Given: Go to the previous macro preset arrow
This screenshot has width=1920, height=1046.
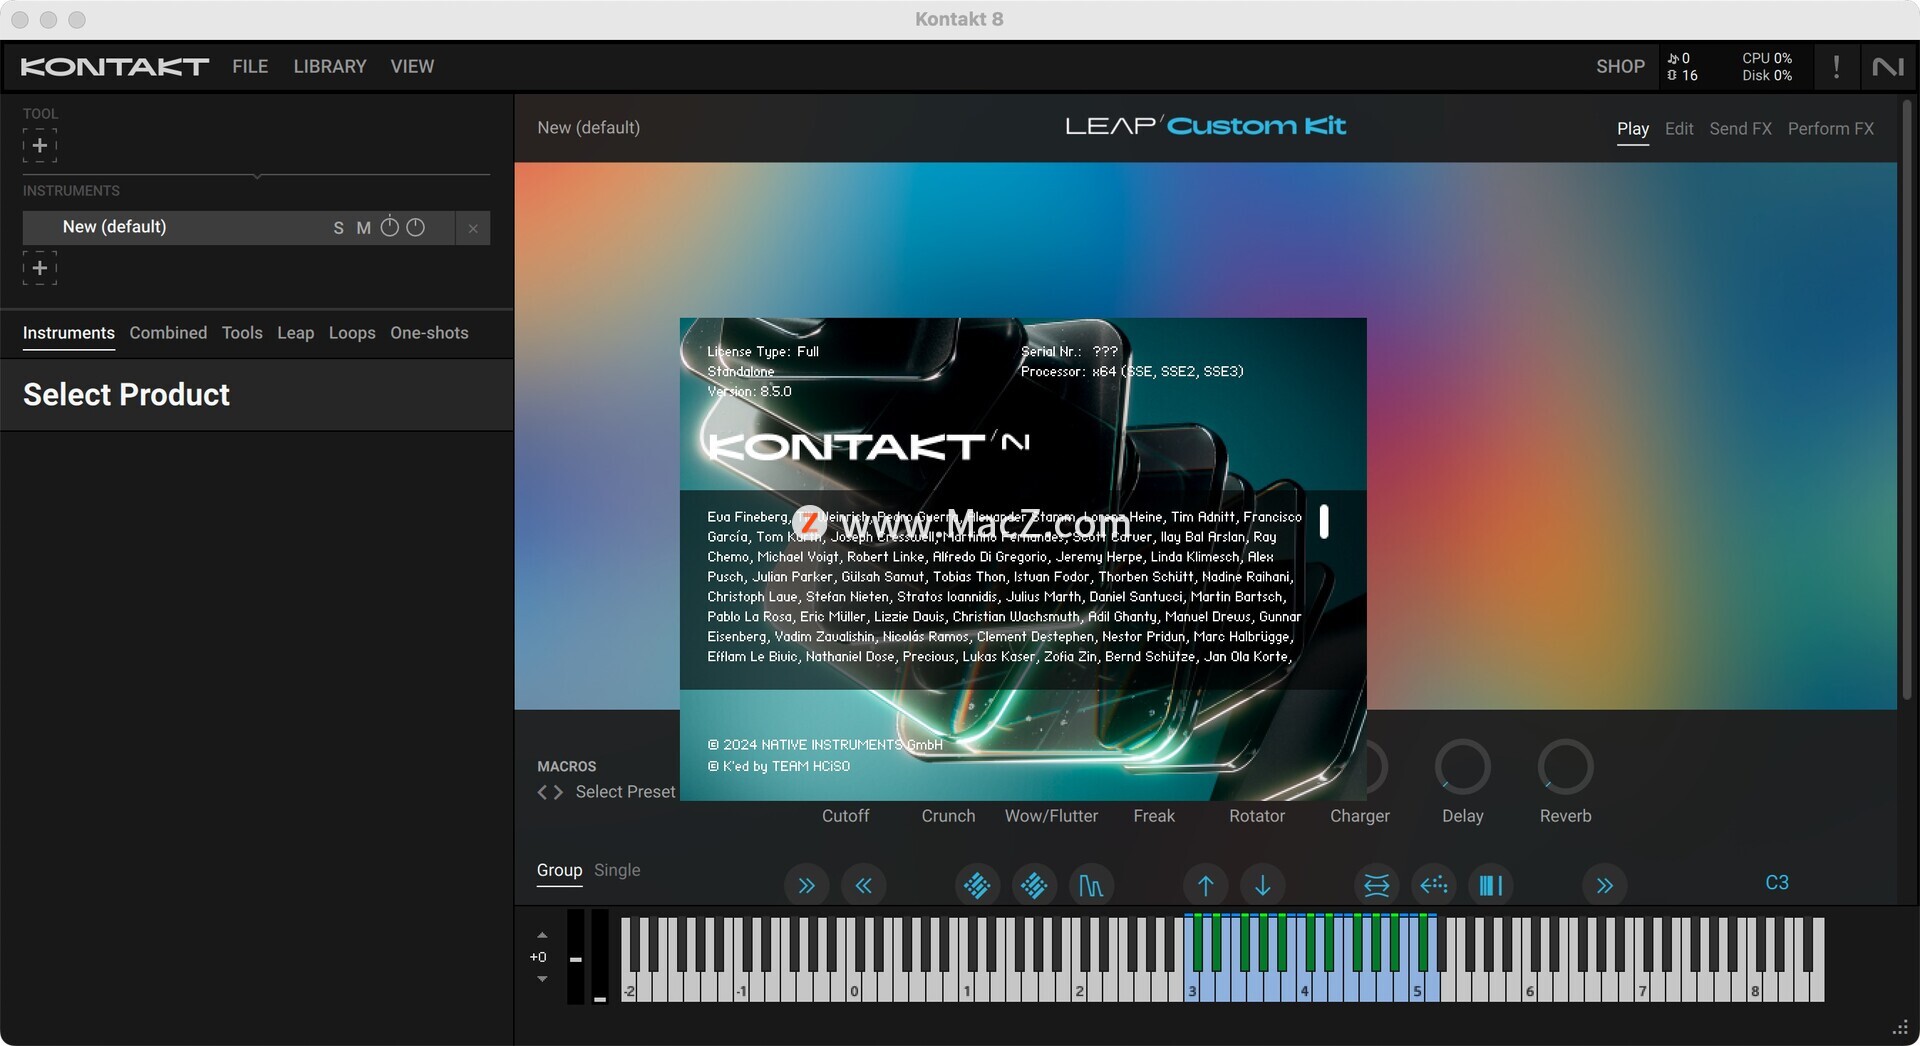Looking at the screenshot, I should tap(542, 792).
